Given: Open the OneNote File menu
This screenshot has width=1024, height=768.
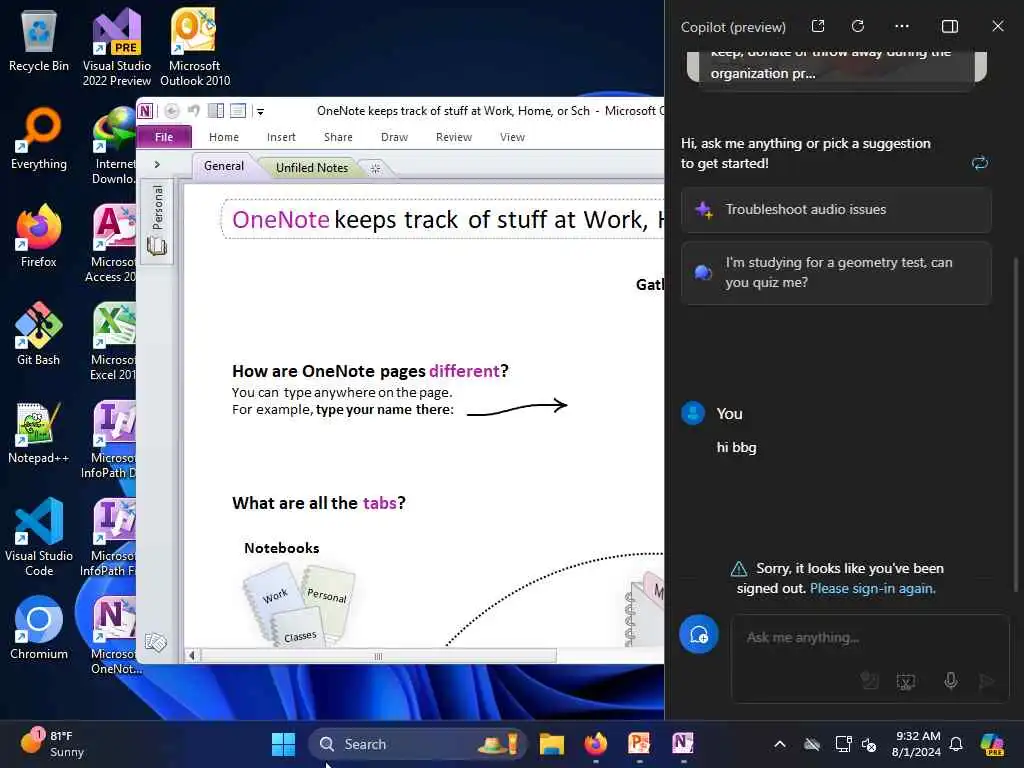Looking at the screenshot, I should 164,136.
